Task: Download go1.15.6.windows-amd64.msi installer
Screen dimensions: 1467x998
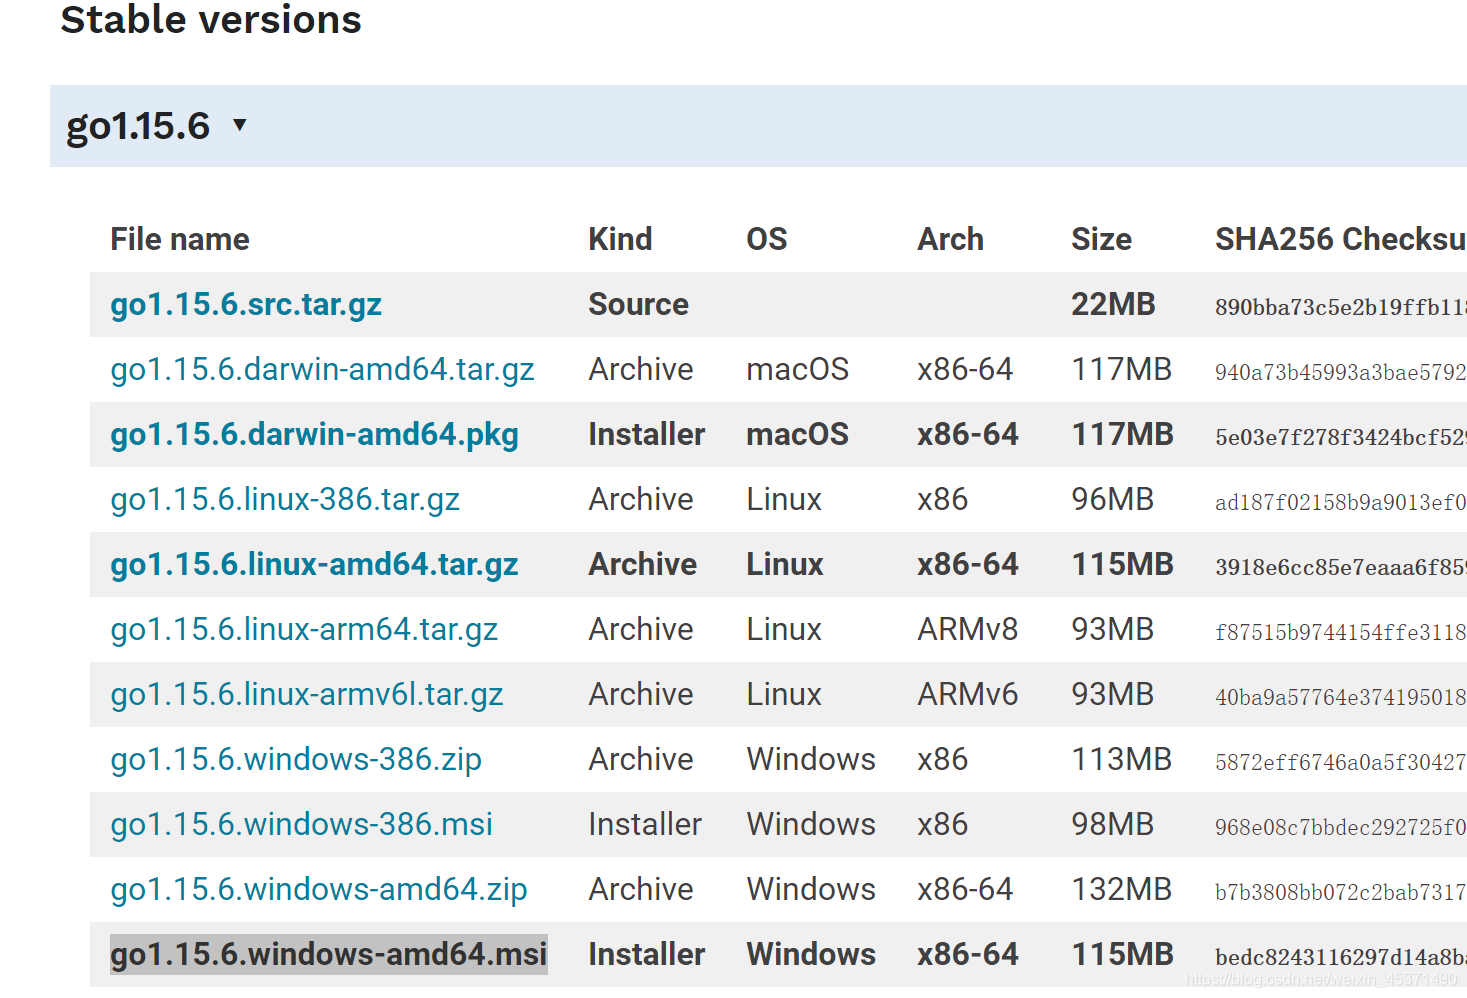Action: tap(329, 954)
